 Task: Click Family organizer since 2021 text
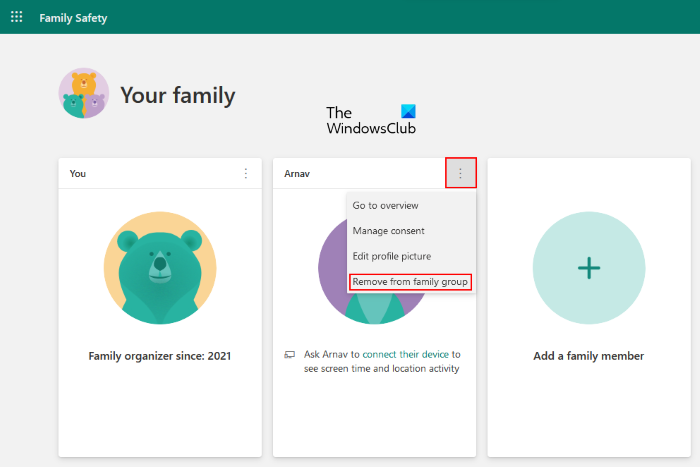click(x=160, y=355)
